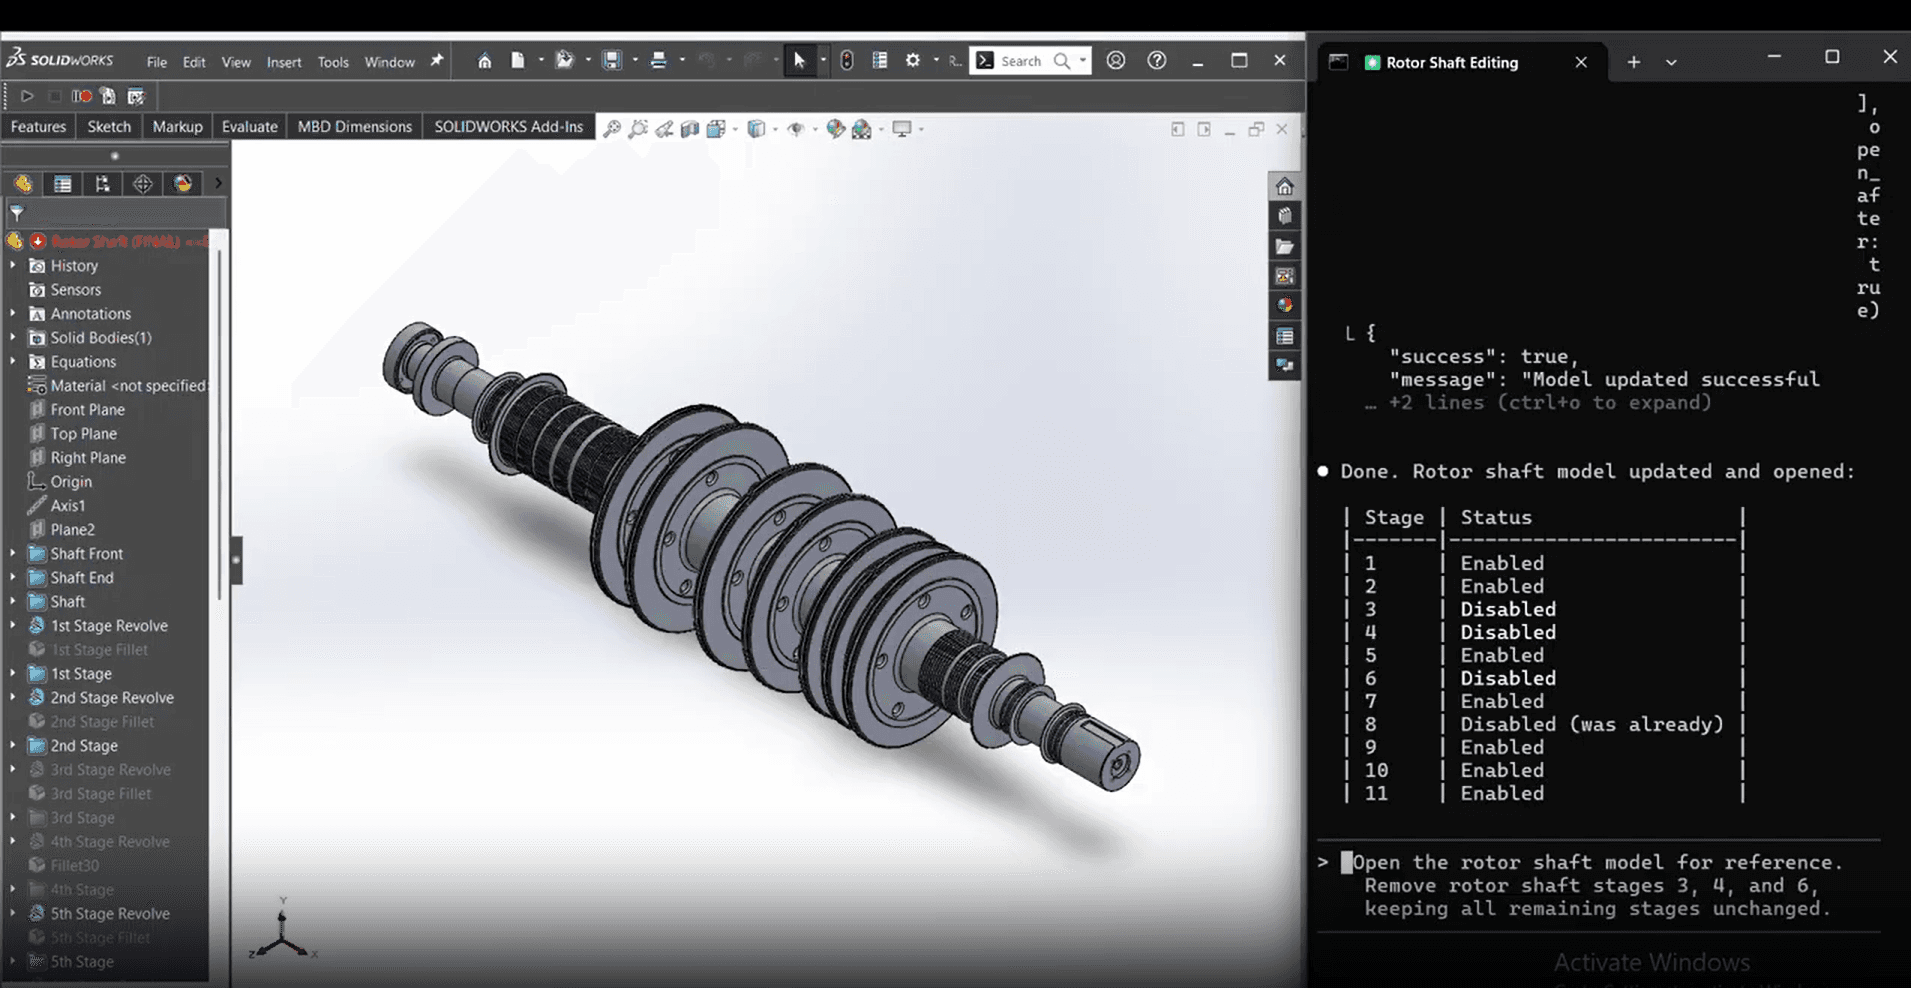1911x988 pixels.
Task: Open Search box dropdown arrow
Action: pos(1083,61)
